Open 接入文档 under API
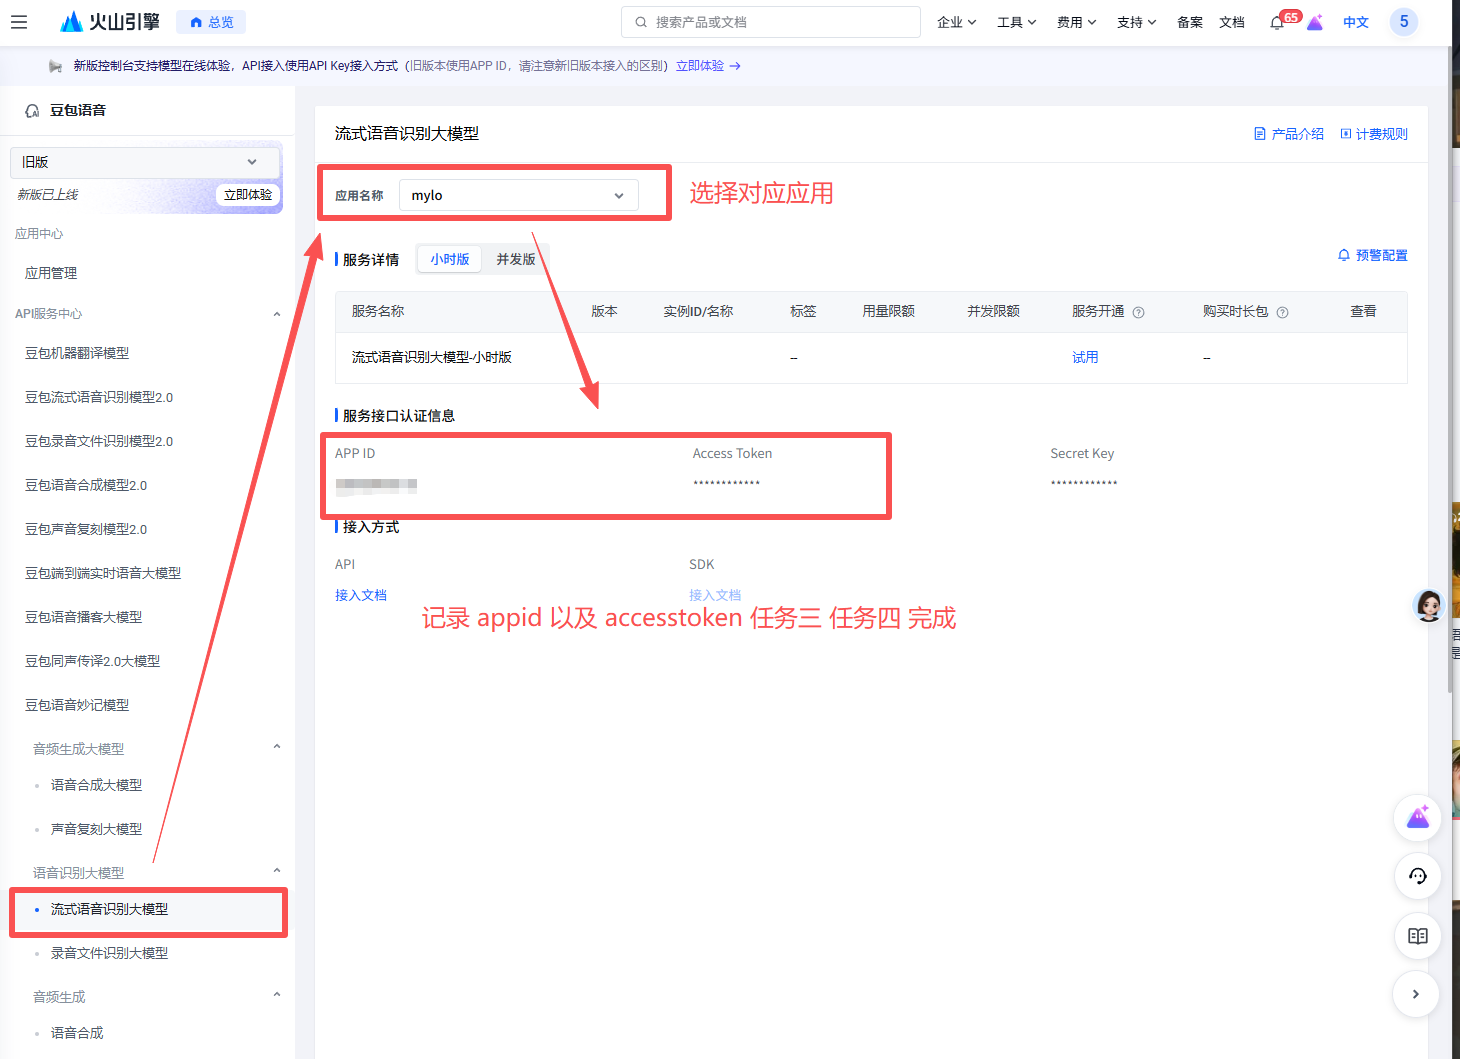The image size is (1460, 1059). [x=361, y=595]
